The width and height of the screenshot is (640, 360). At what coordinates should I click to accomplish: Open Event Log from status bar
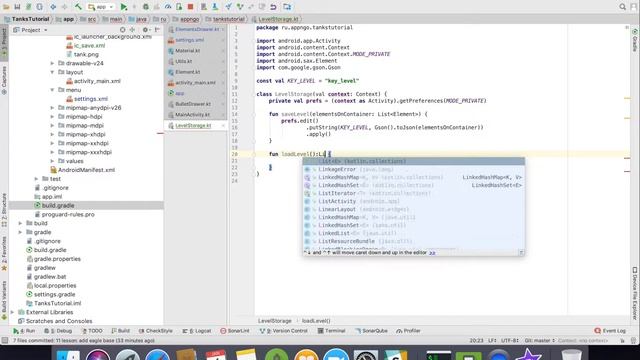pyautogui.click(x=610, y=331)
